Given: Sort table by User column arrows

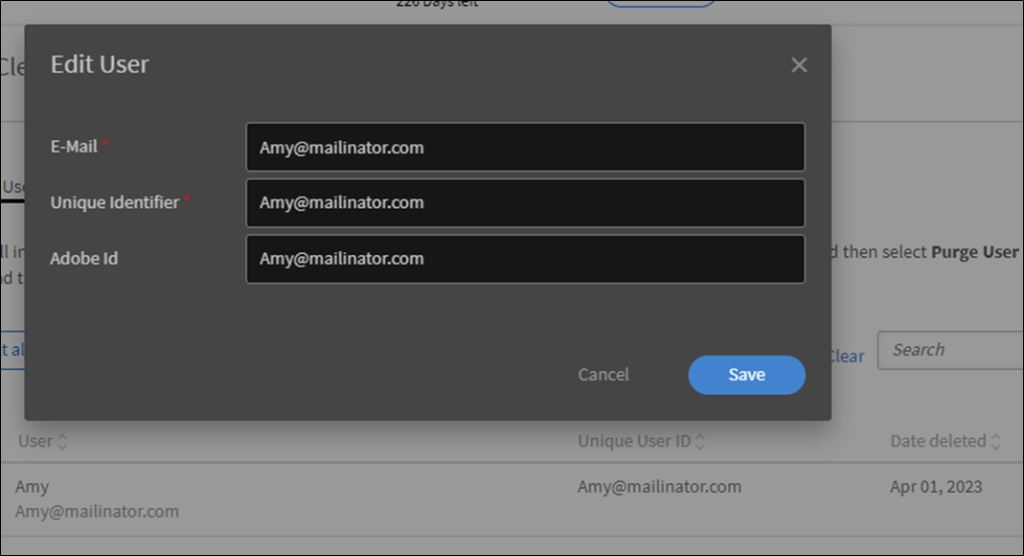Looking at the screenshot, I should coord(62,442).
